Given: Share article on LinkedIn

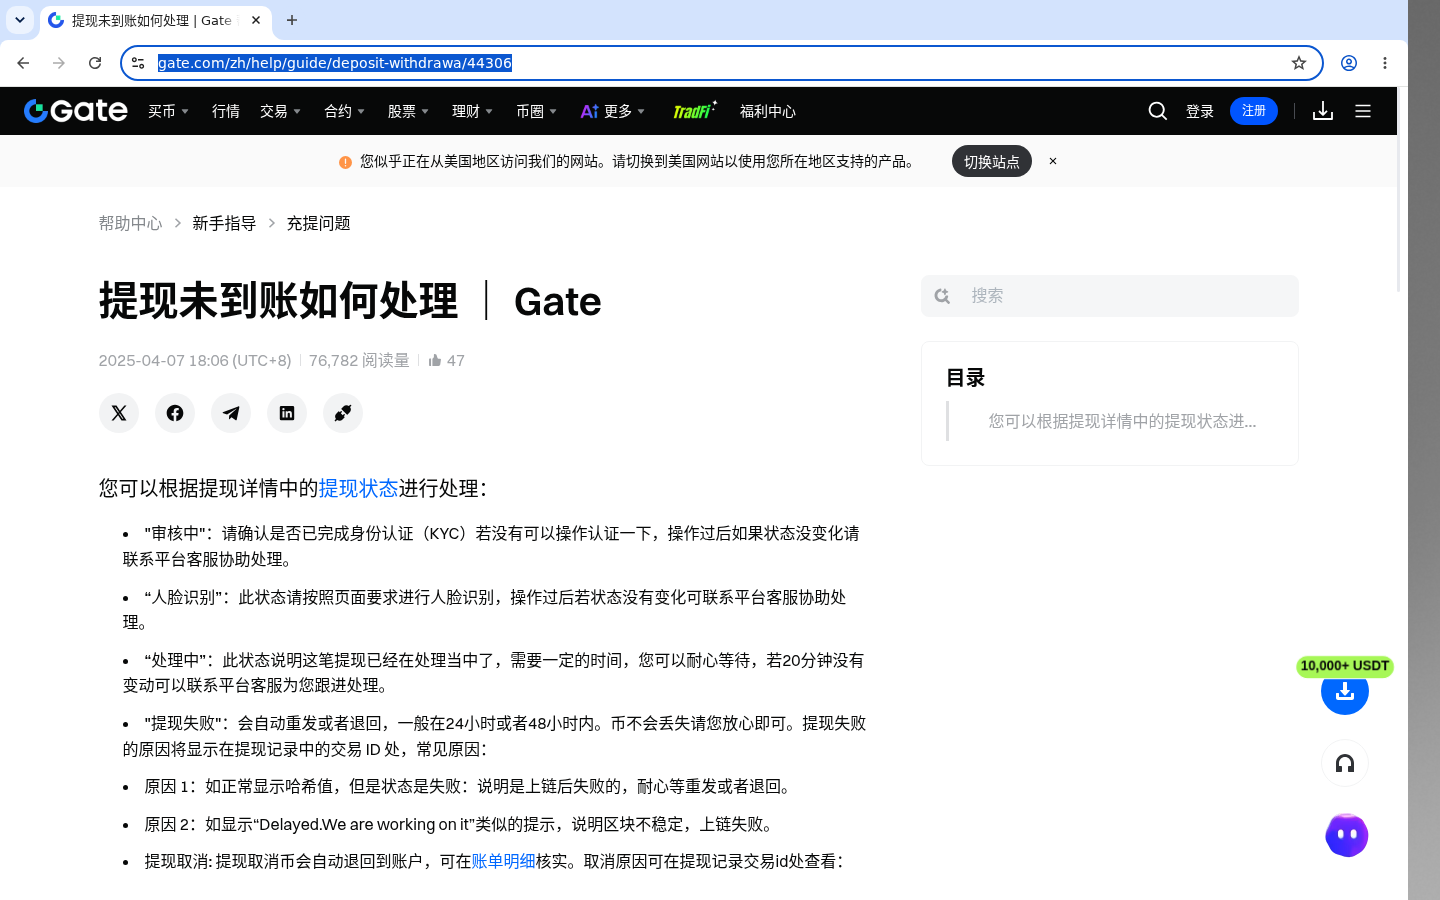Looking at the screenshot, I should click(287, 413).
